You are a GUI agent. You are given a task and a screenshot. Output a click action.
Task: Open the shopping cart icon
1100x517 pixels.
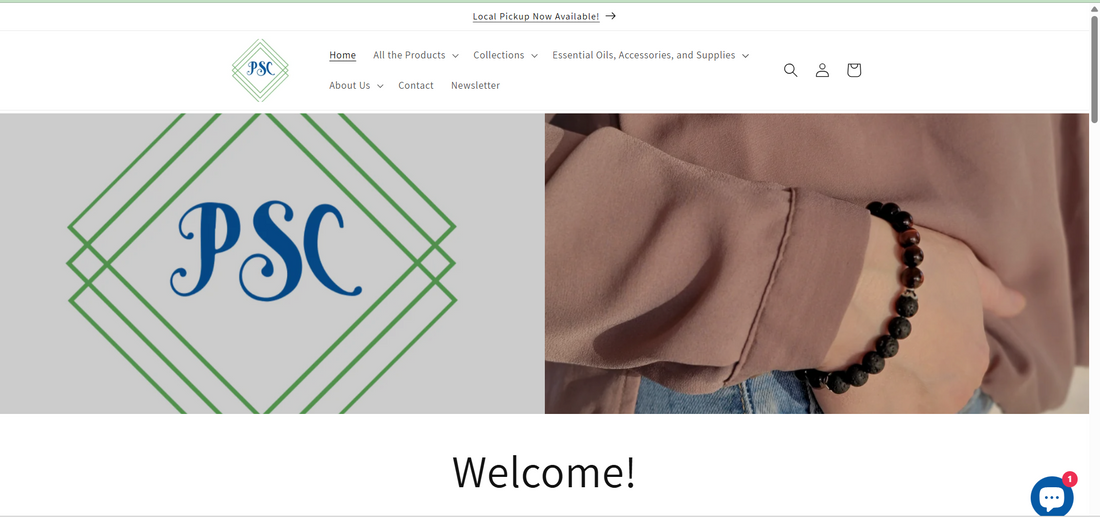pos(854,70)
